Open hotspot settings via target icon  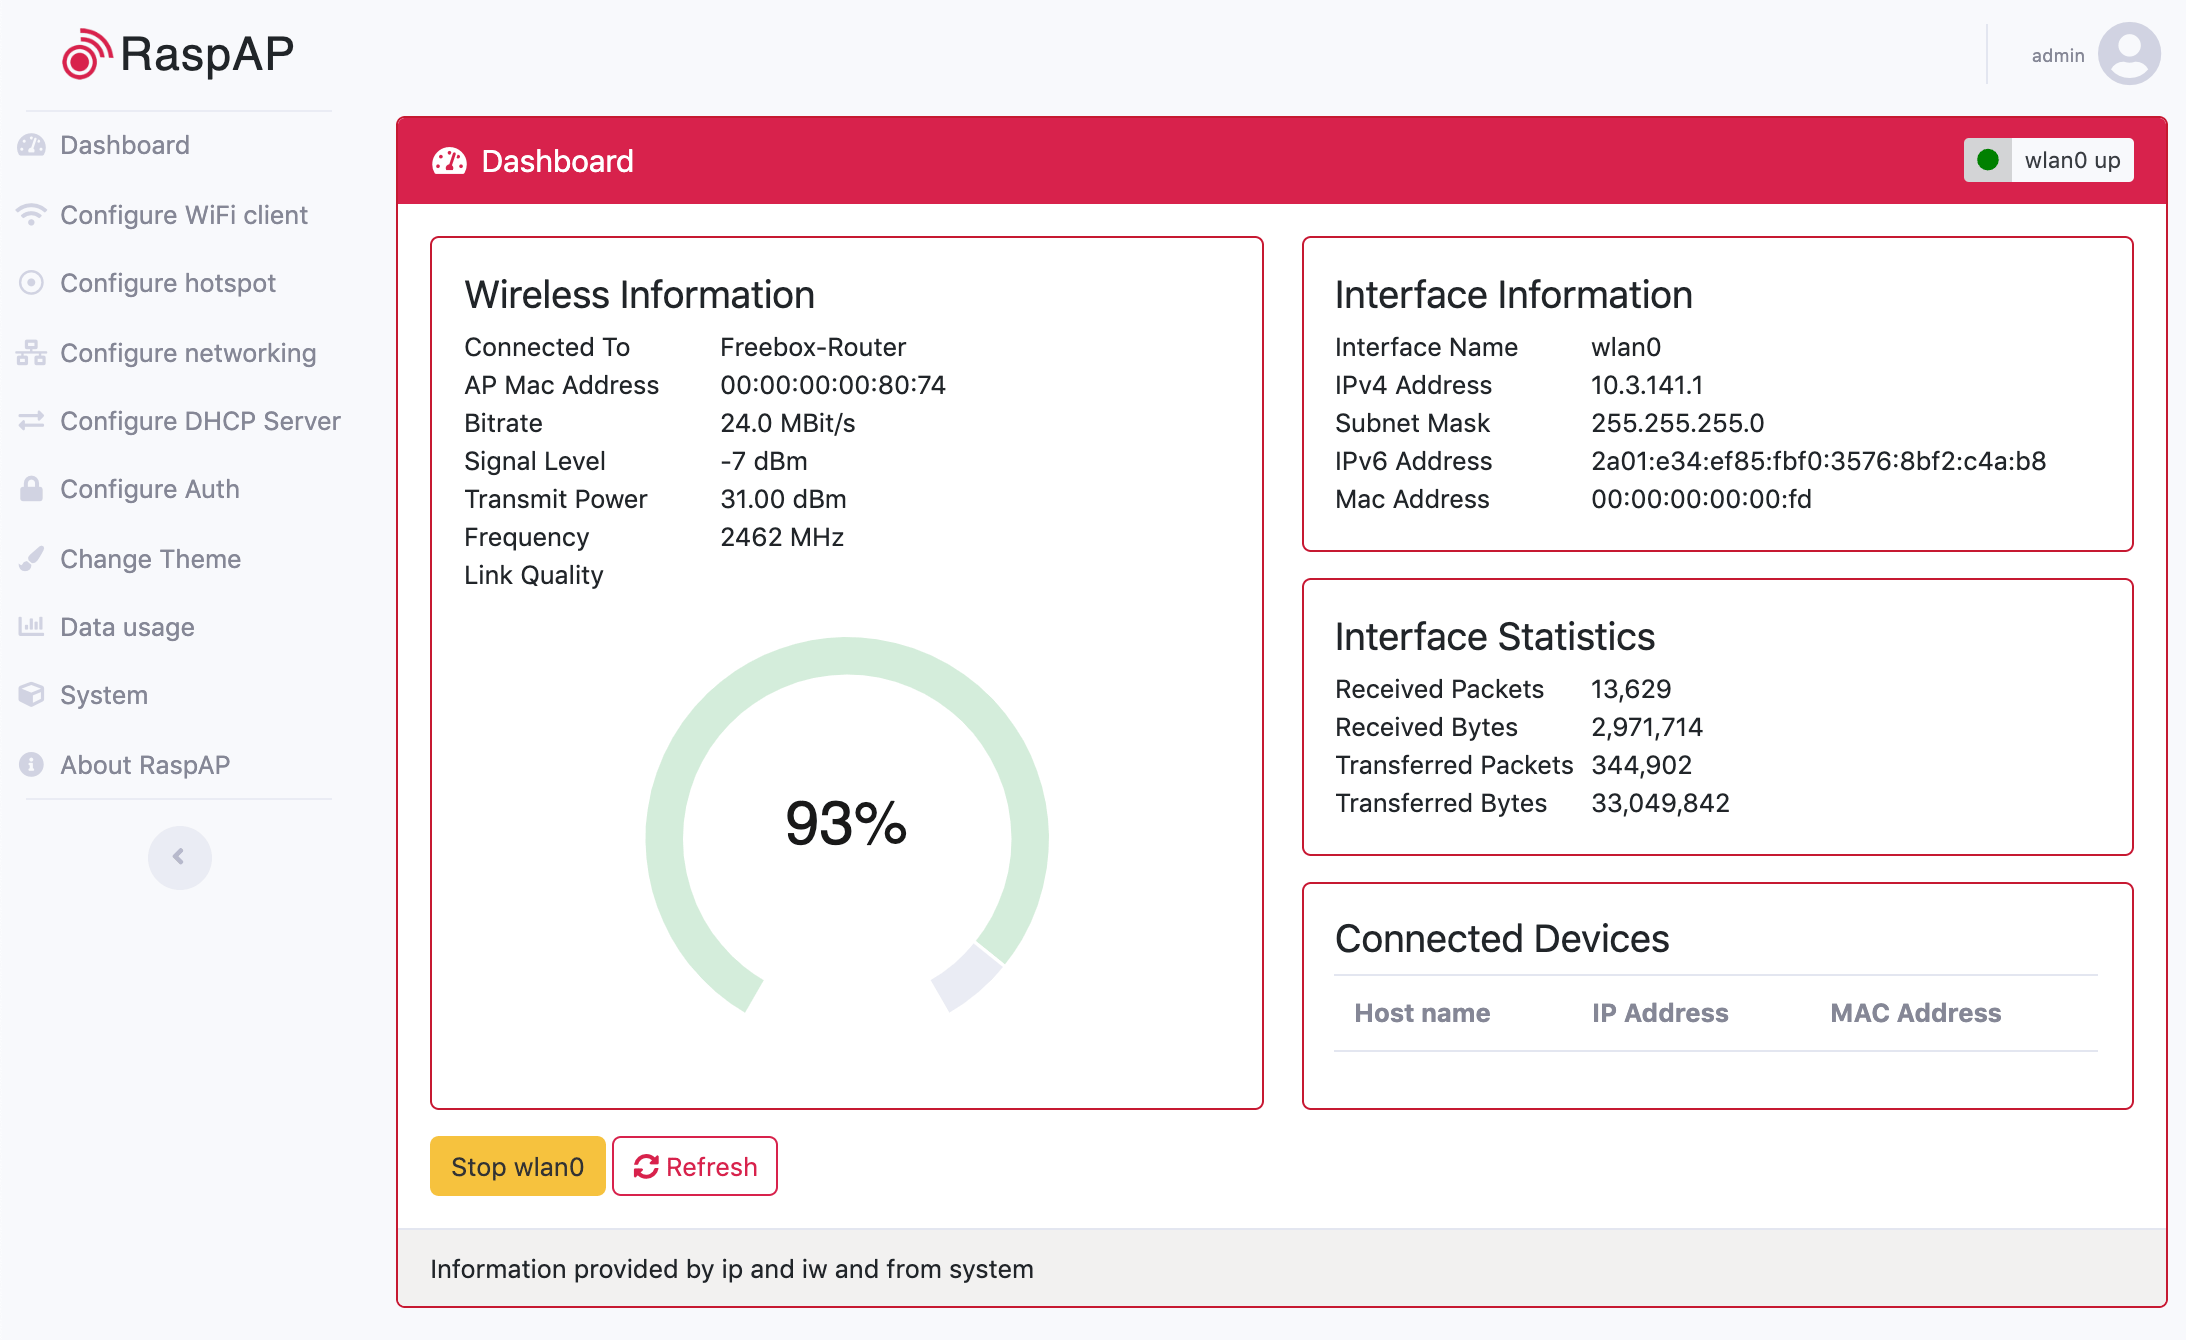pos(31,282)
